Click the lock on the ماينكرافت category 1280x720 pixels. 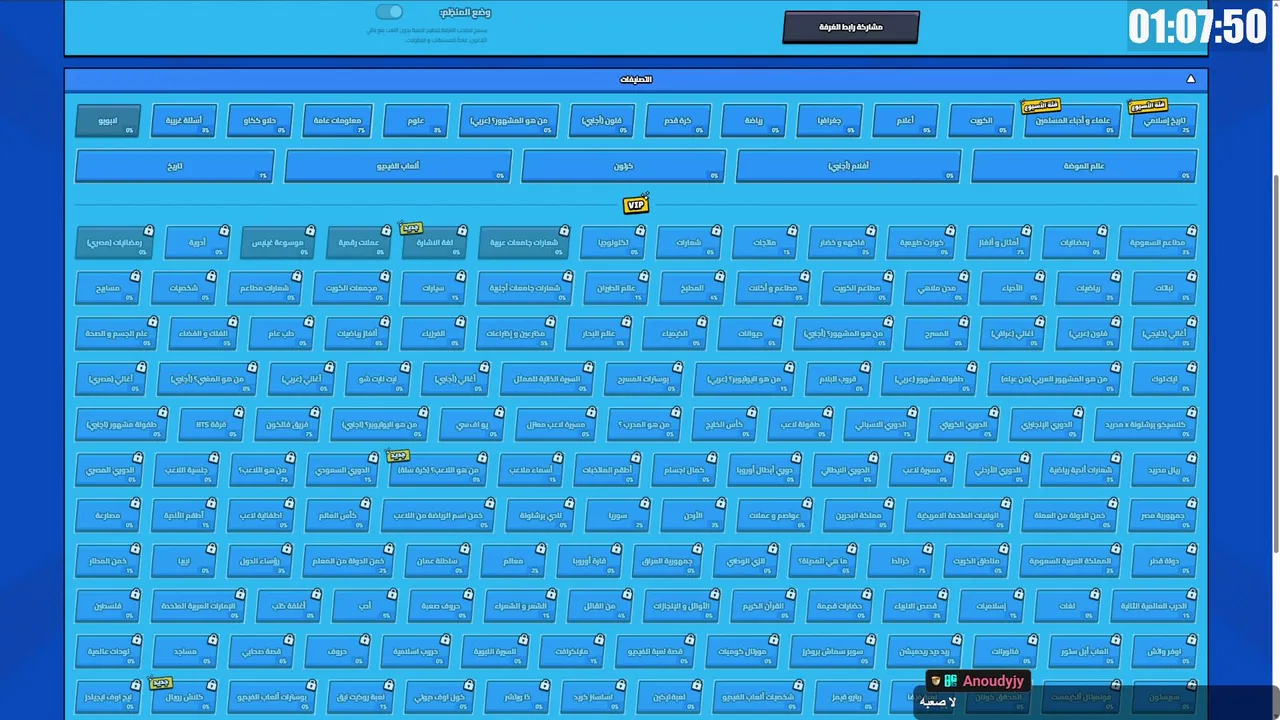coord(599,640)
